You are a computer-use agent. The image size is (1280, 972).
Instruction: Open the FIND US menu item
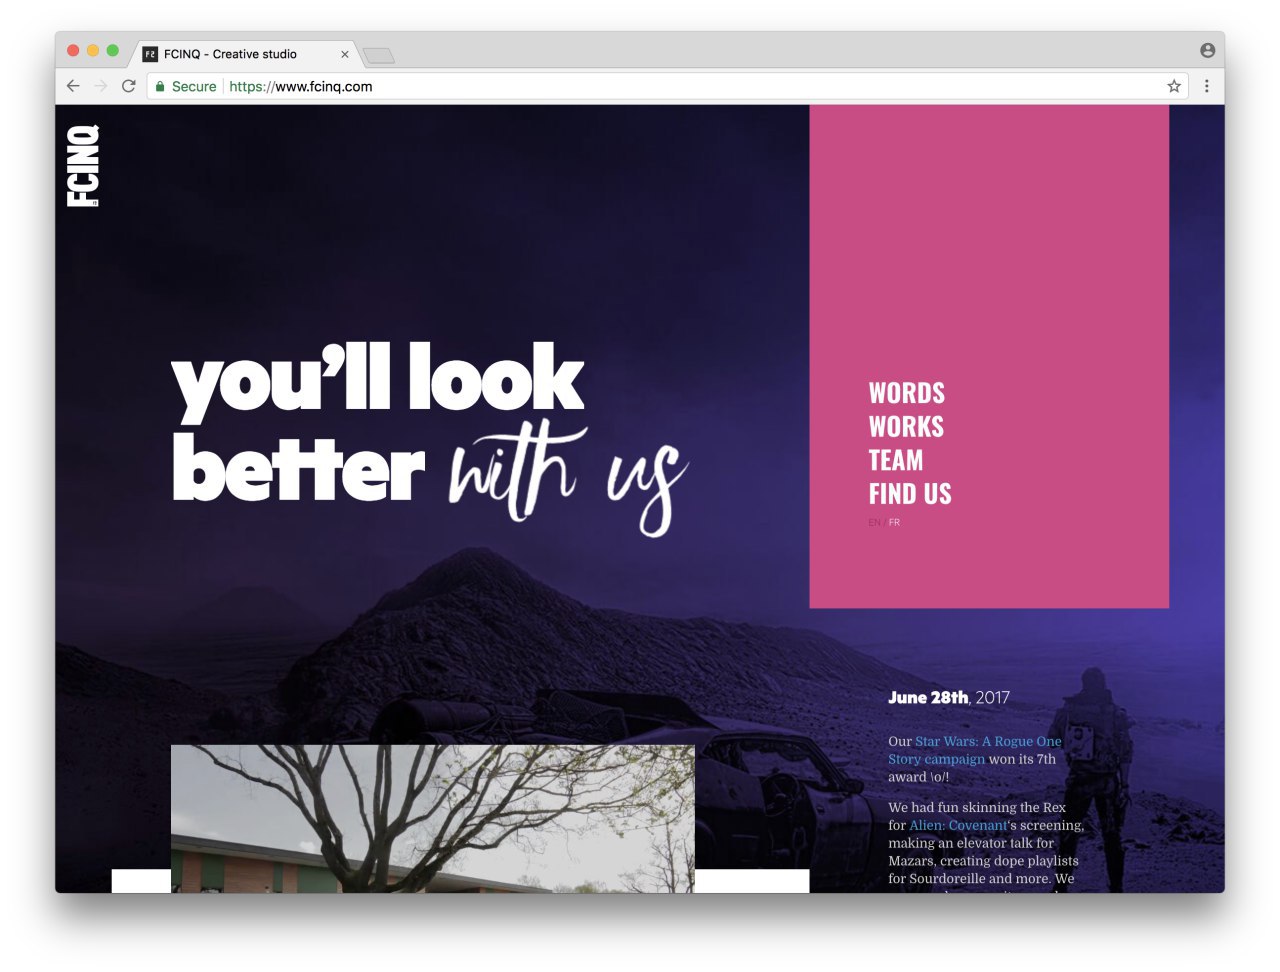tap(910, 494)
